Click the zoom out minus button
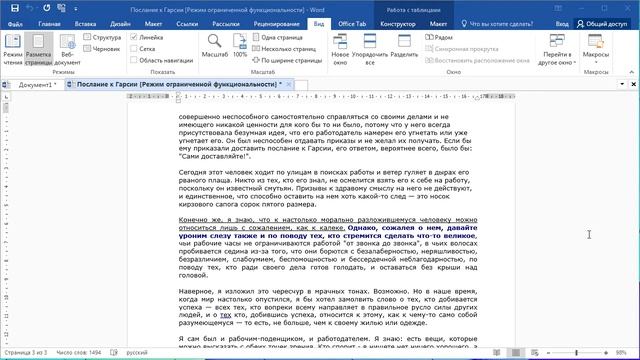The height and width of the screenshot is (360, 640). pos(548,353)
